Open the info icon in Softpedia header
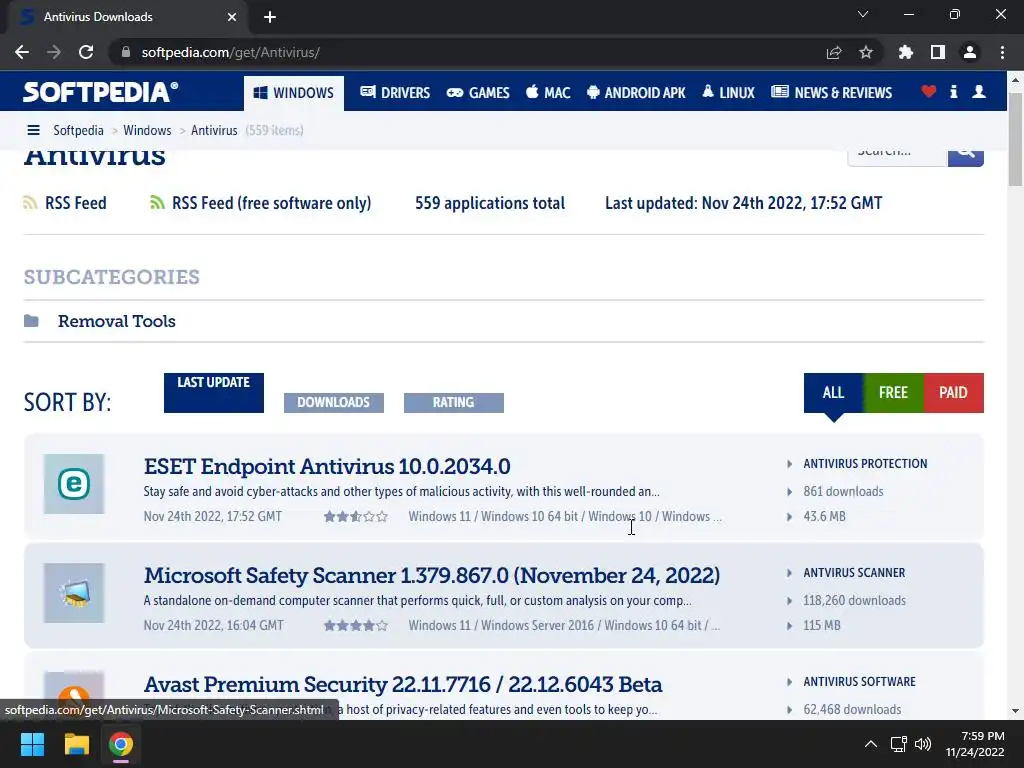Screen dimensions: 1024x768 click(x=953, y=91)
